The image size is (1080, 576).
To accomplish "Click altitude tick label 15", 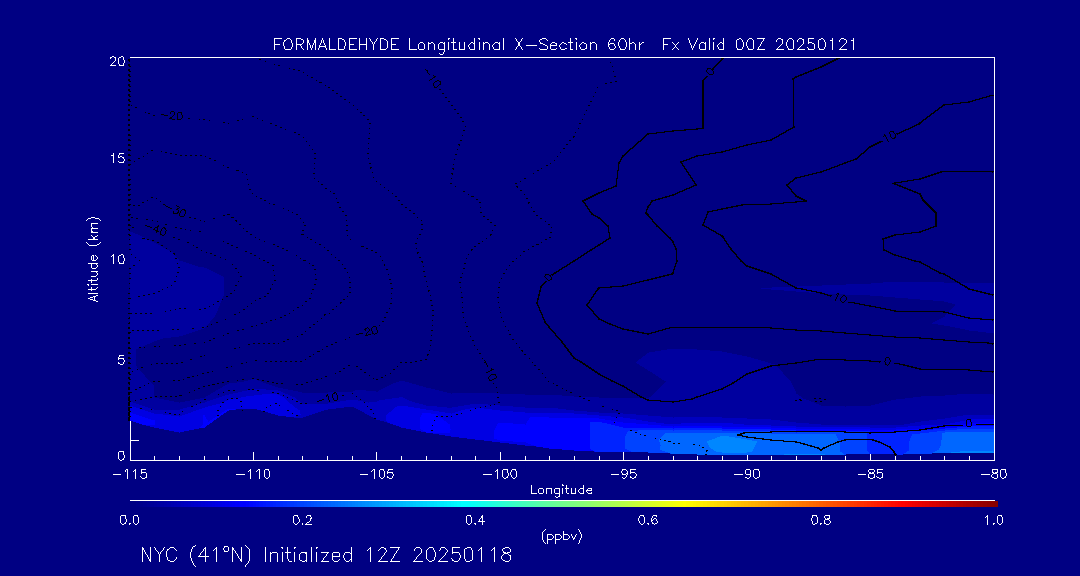I will 116,158.
